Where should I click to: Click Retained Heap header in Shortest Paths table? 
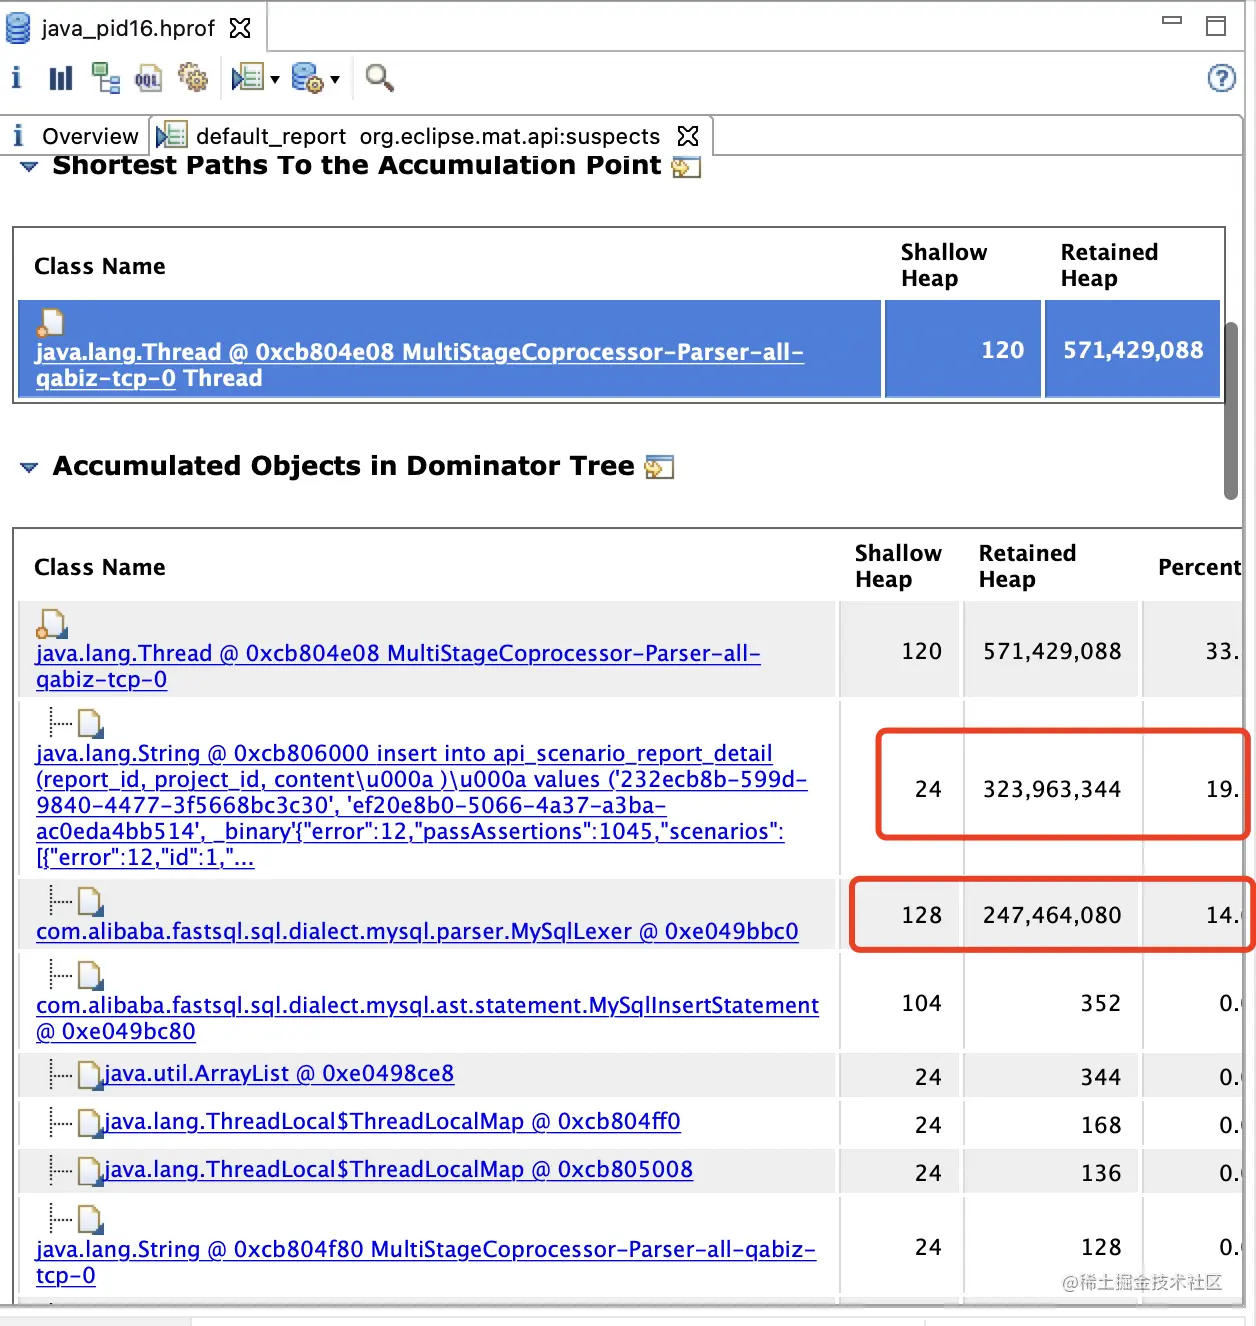pyautogui.click(x=1109, y=265)
